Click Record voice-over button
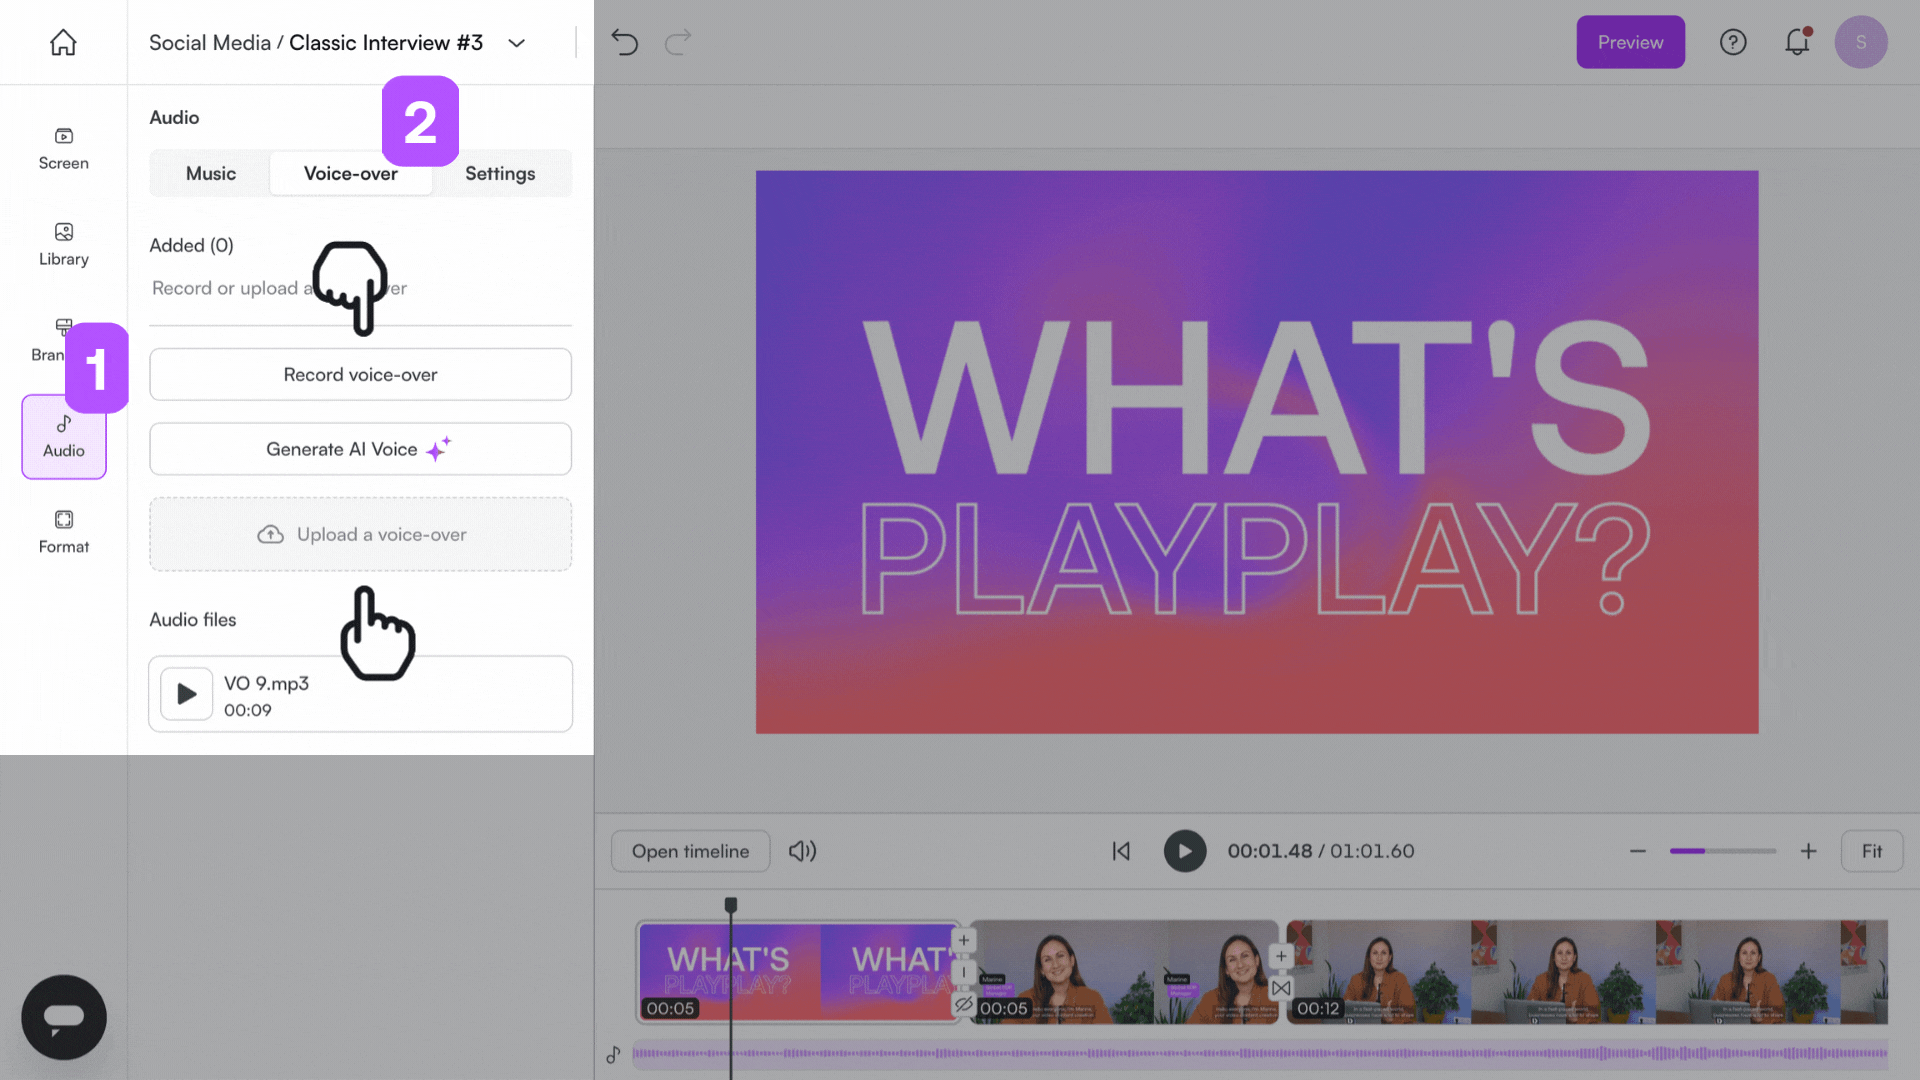This screenshot has width=1920, height=1080. pyautogui.click(x=360, y=374)
